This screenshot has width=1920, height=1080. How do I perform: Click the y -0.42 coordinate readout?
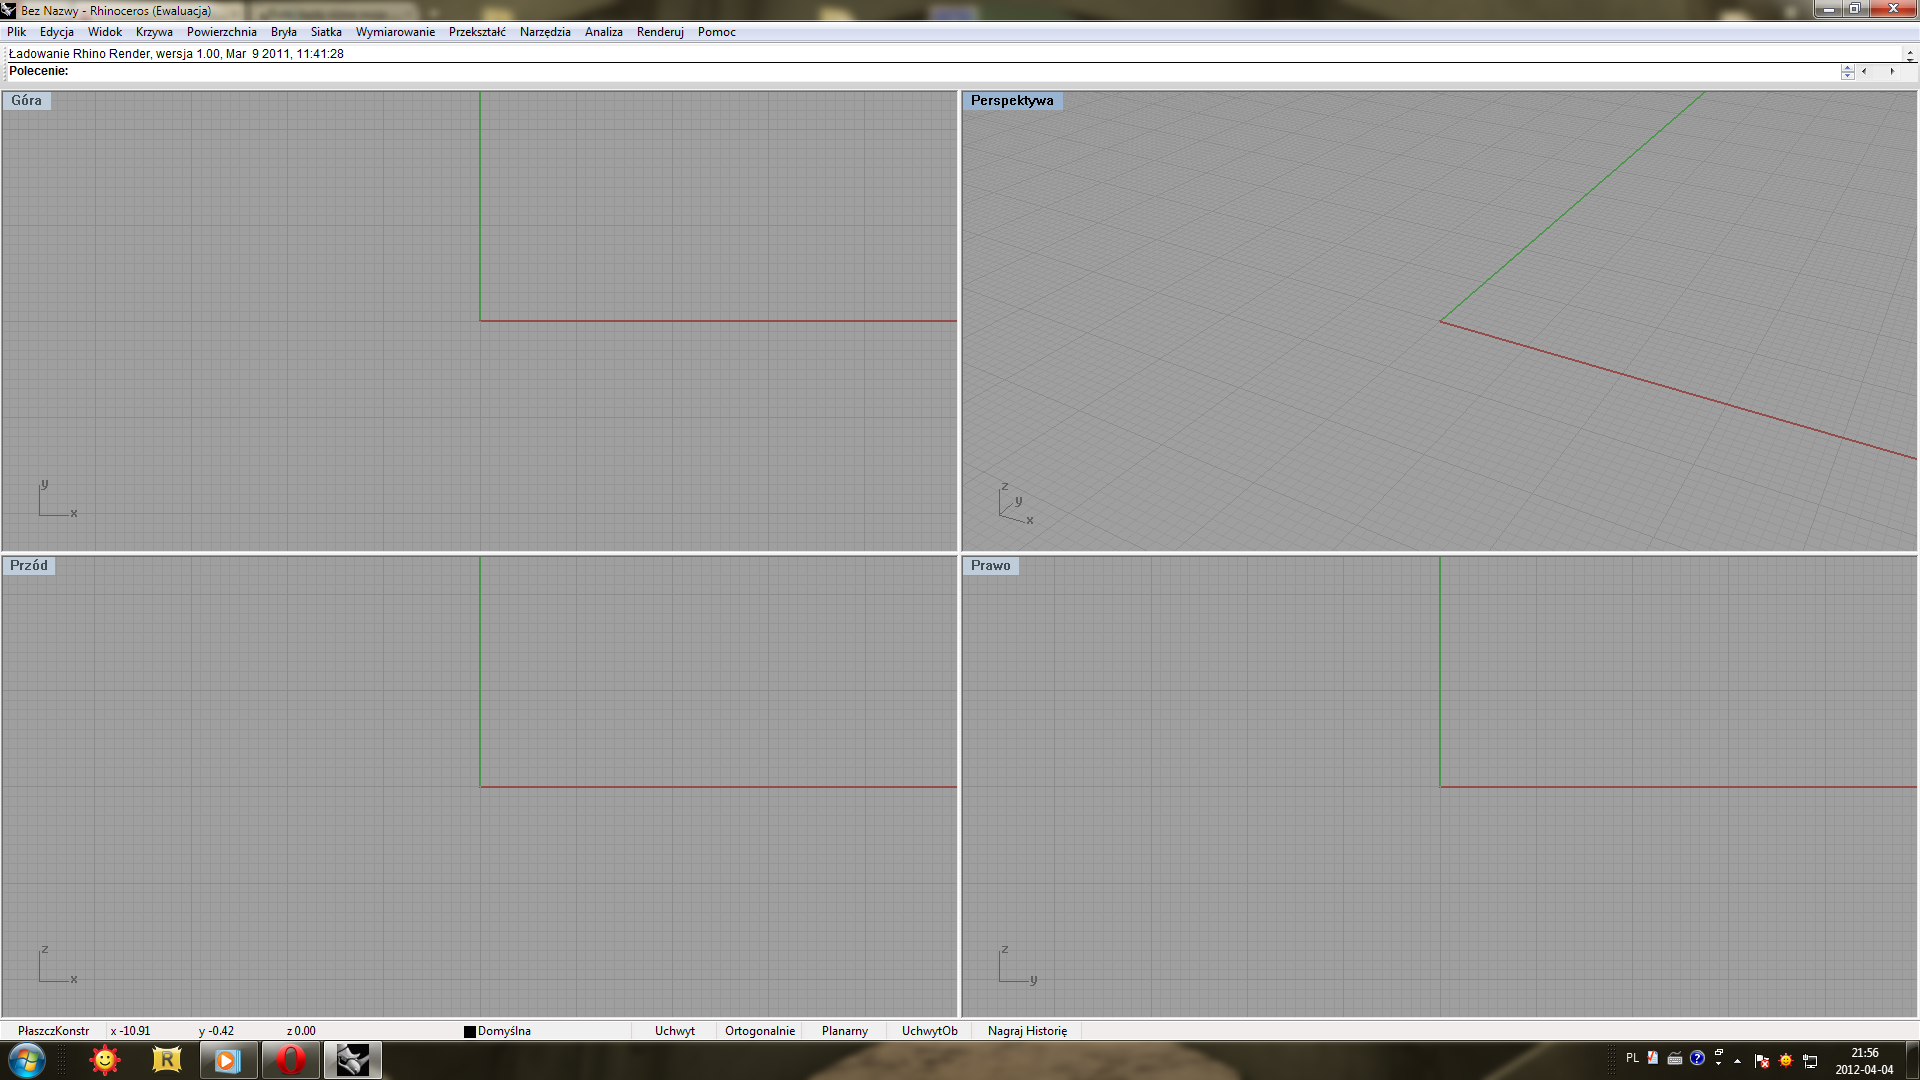tap(216, 1031)
